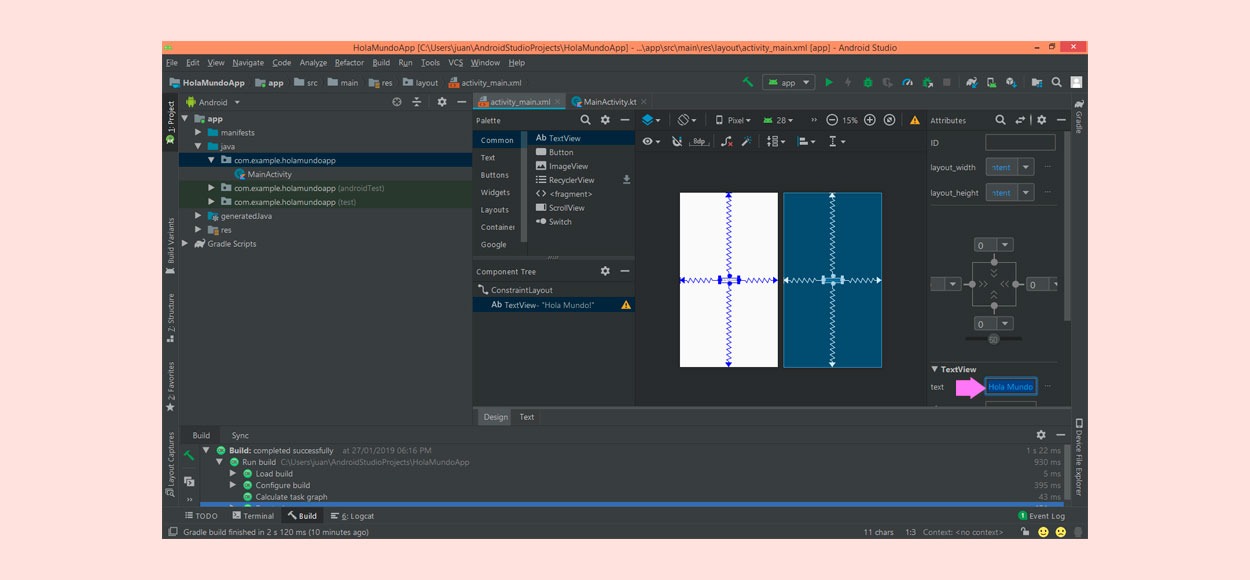Click the zoom to fit screen icon
This screenshot has width=1250, height=580.
(889, 120)
